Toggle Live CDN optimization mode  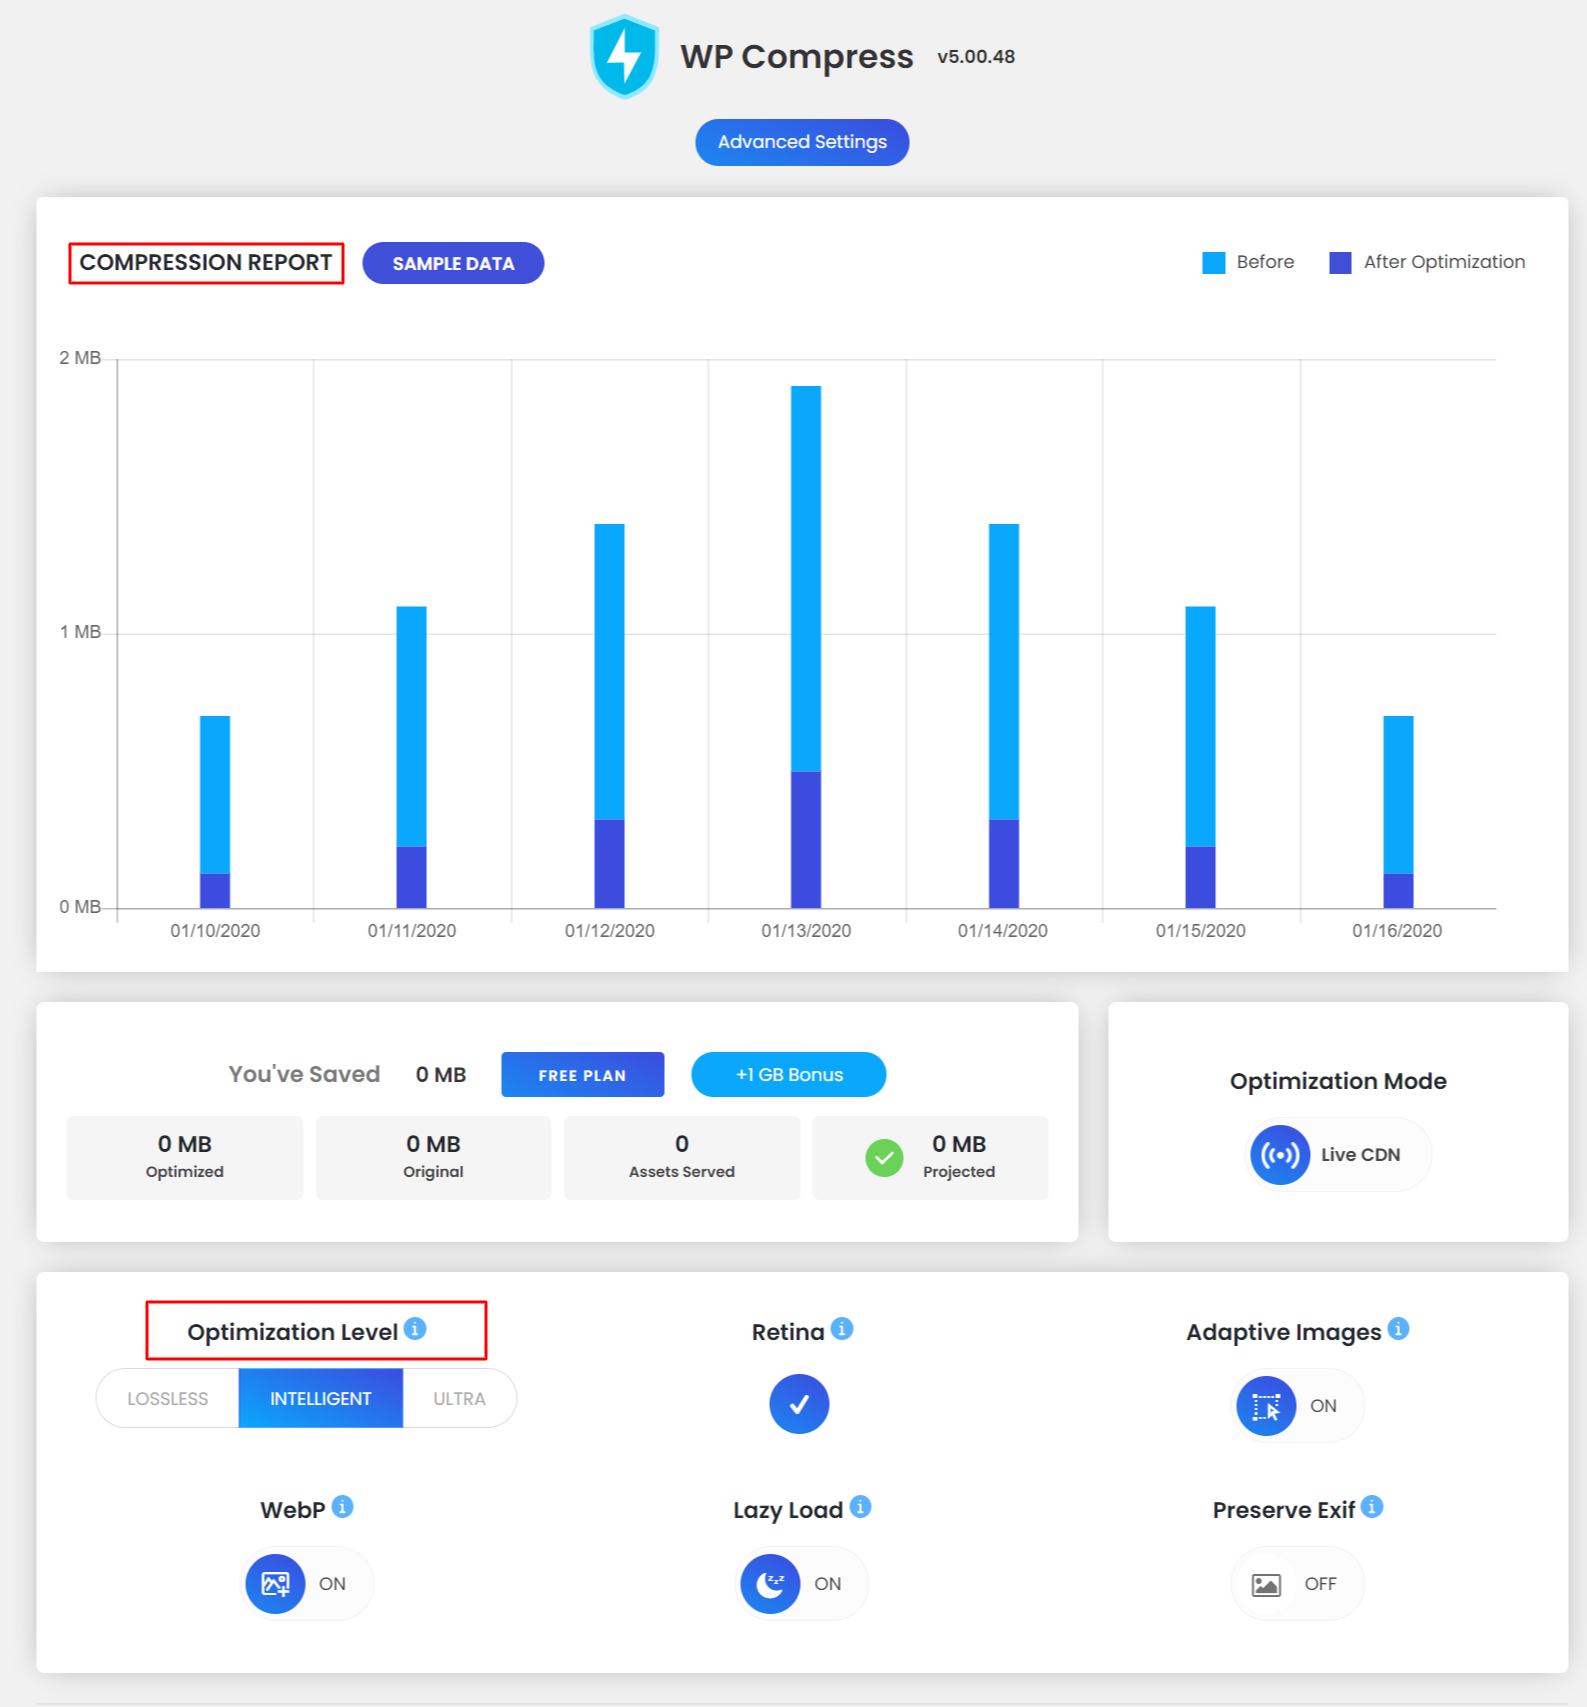coord(1339,1155)
